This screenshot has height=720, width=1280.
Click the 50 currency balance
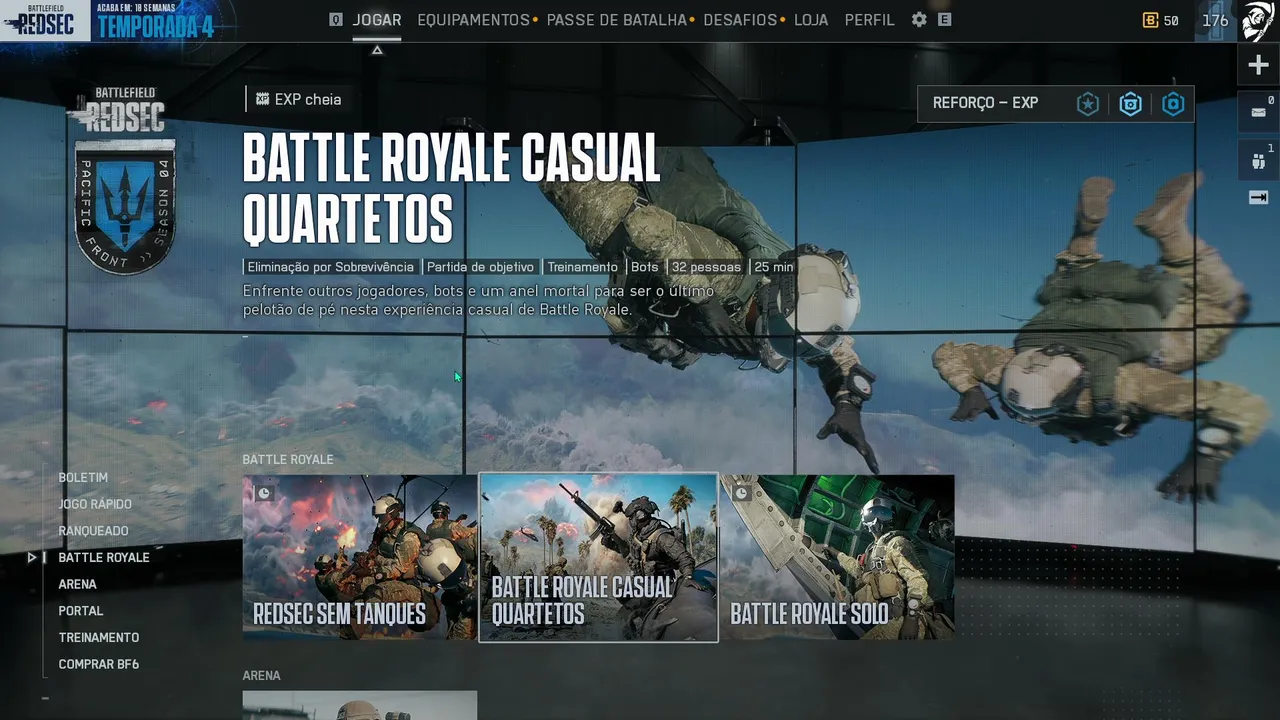[1171, 20]
